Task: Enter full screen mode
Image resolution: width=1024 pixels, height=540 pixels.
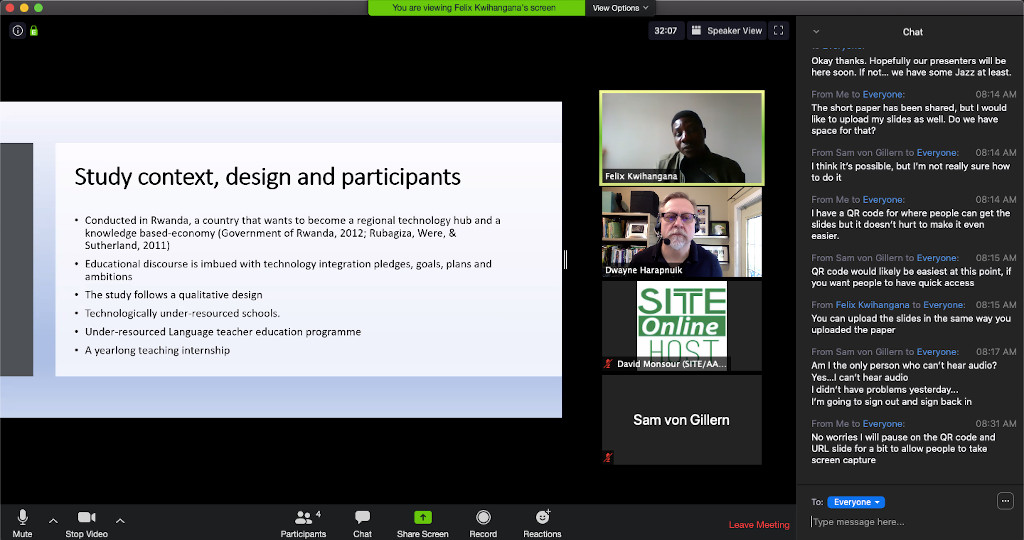Action: coord(779,31)
